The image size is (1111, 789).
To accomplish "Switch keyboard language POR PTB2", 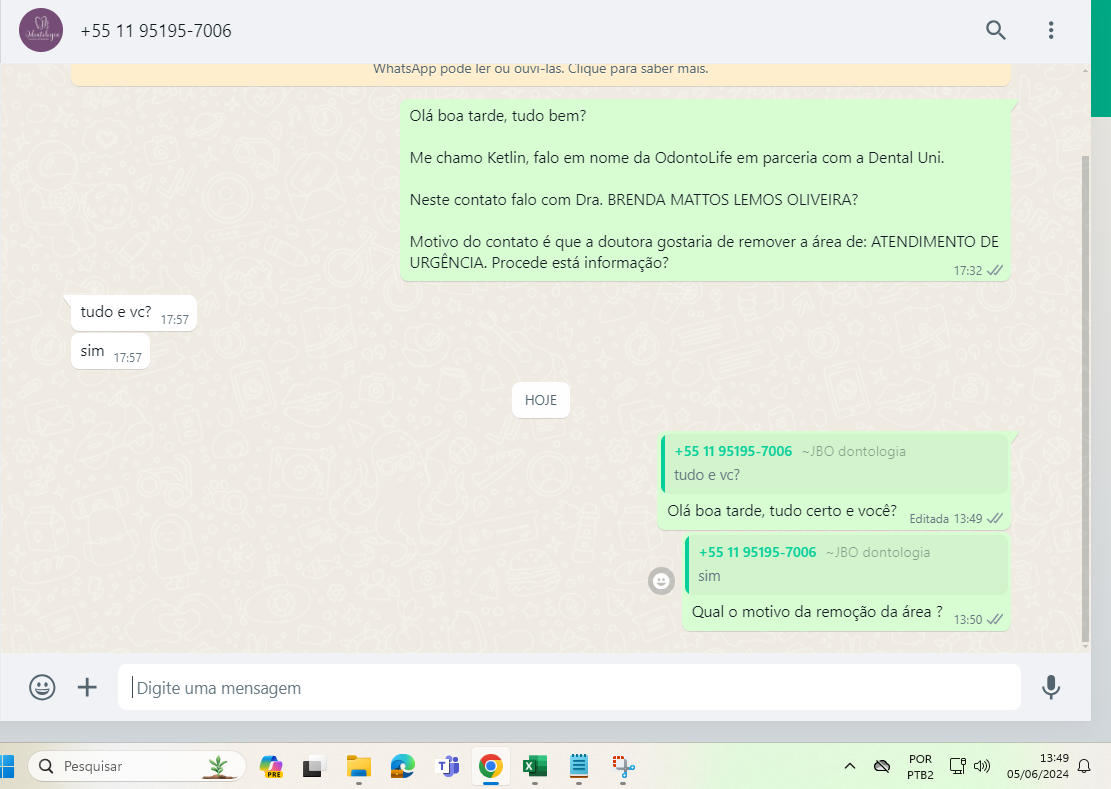I will (x=920, y=766).
